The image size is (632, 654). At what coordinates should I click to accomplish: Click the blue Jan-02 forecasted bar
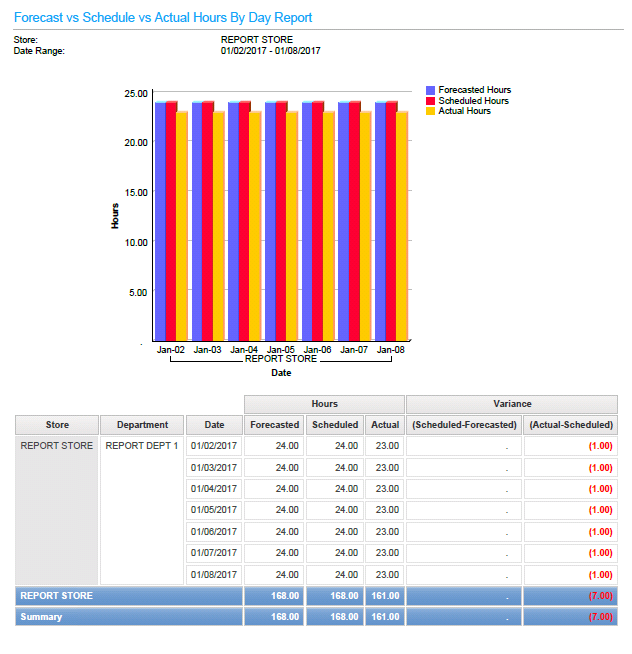coord(160,220)
